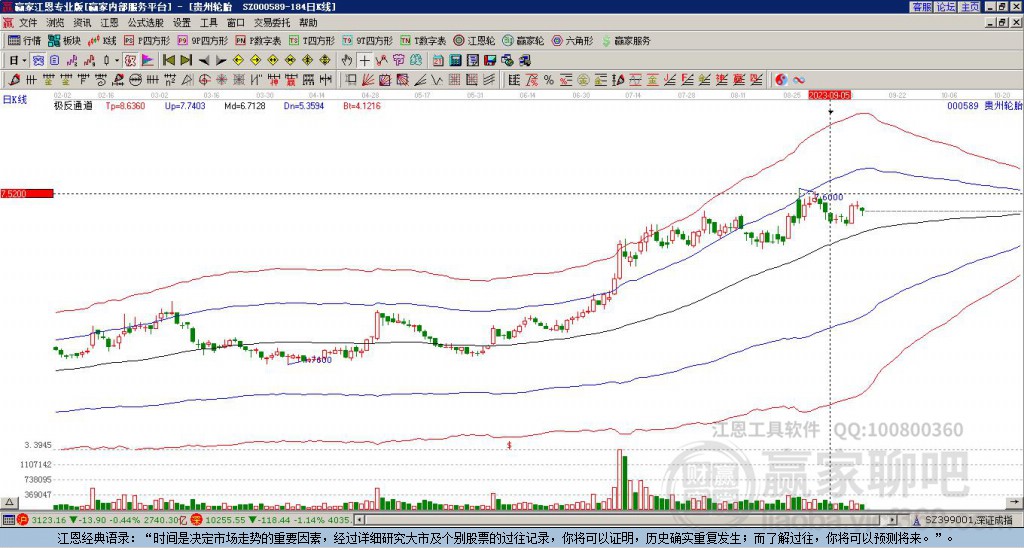Open the 文件 menu
Image resolution: width=1024 pixels, height=548 pixels.
[28, 23]
